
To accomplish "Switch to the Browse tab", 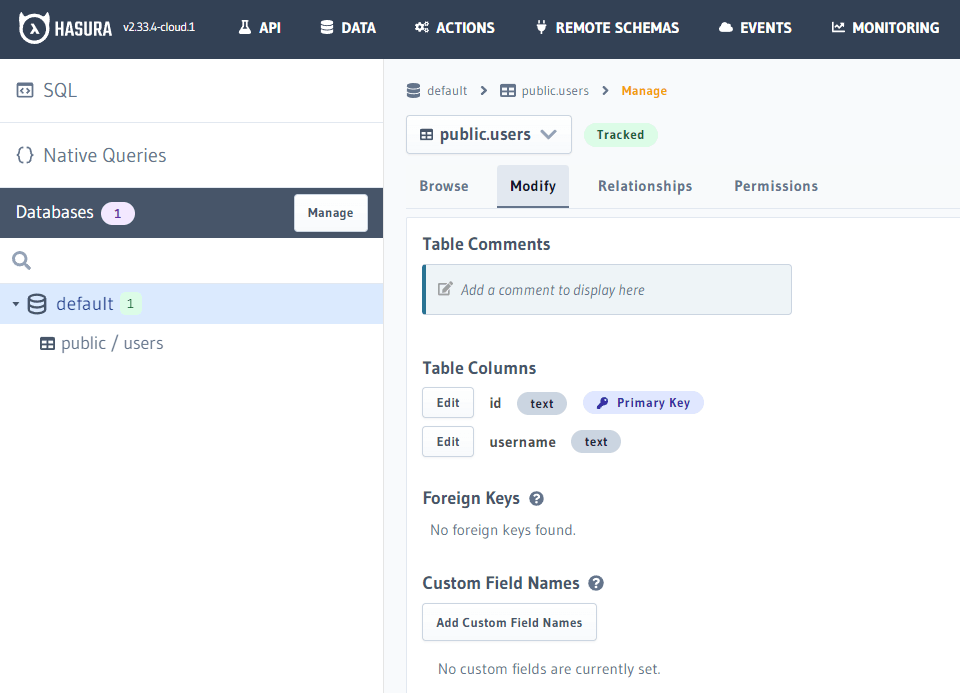I will 444,186.
